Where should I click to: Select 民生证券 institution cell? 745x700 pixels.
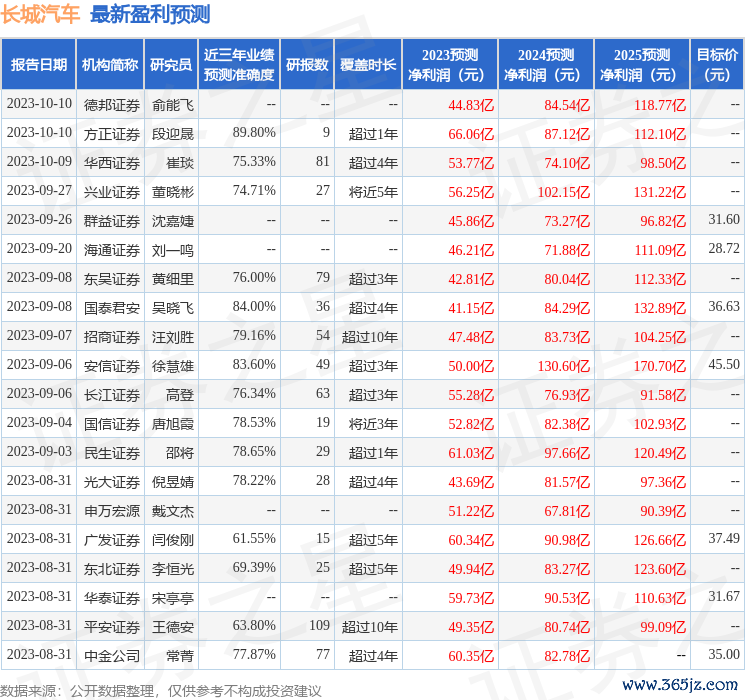(112, 453)
